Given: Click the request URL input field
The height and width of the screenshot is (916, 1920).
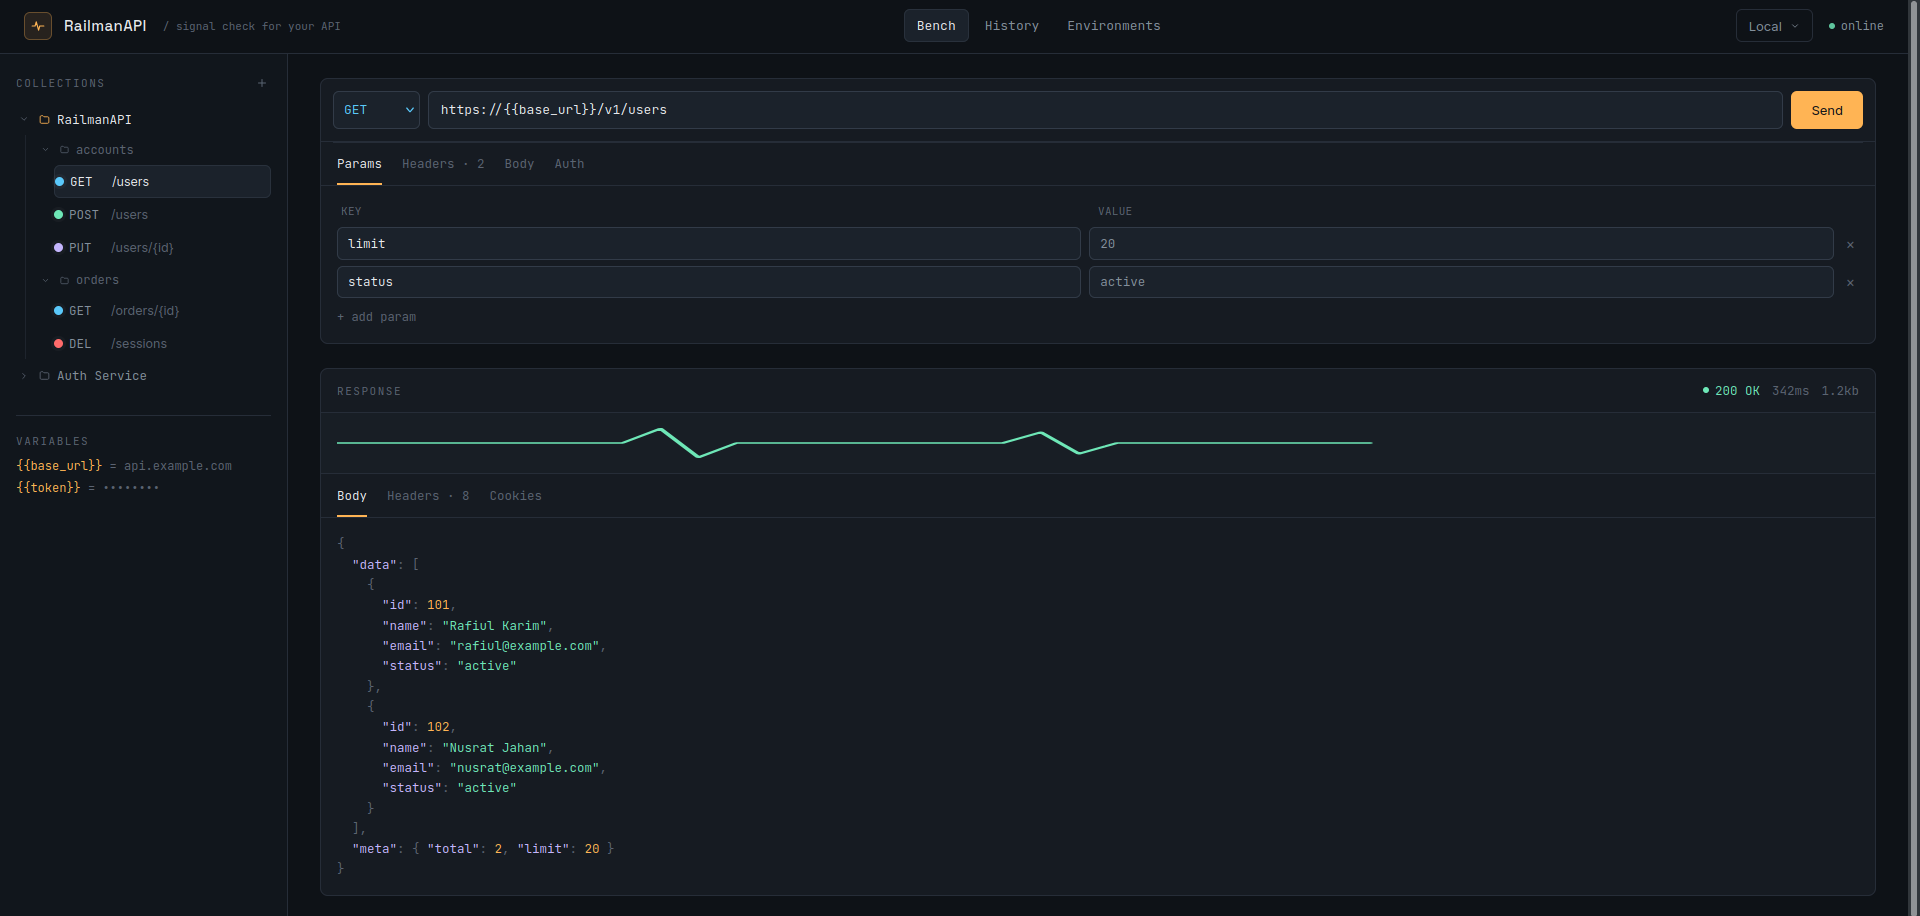Looking at the screenshot, I should coord(1105,110).
